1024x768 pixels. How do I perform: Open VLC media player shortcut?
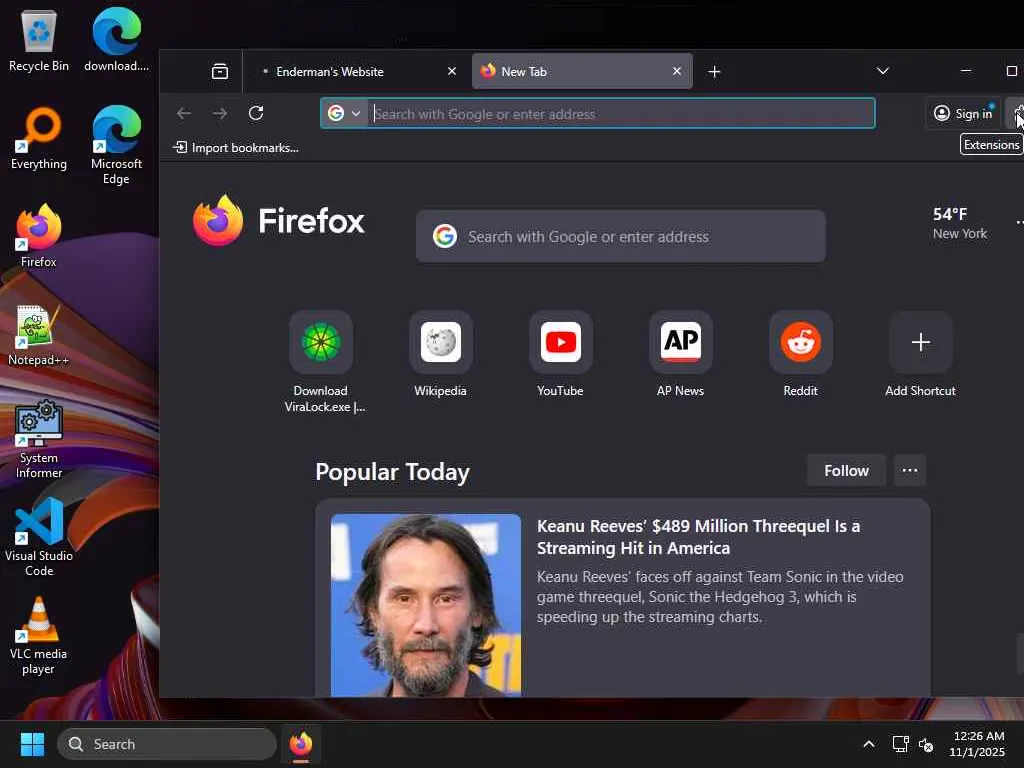pyautogui.click(x=39, y=635)
